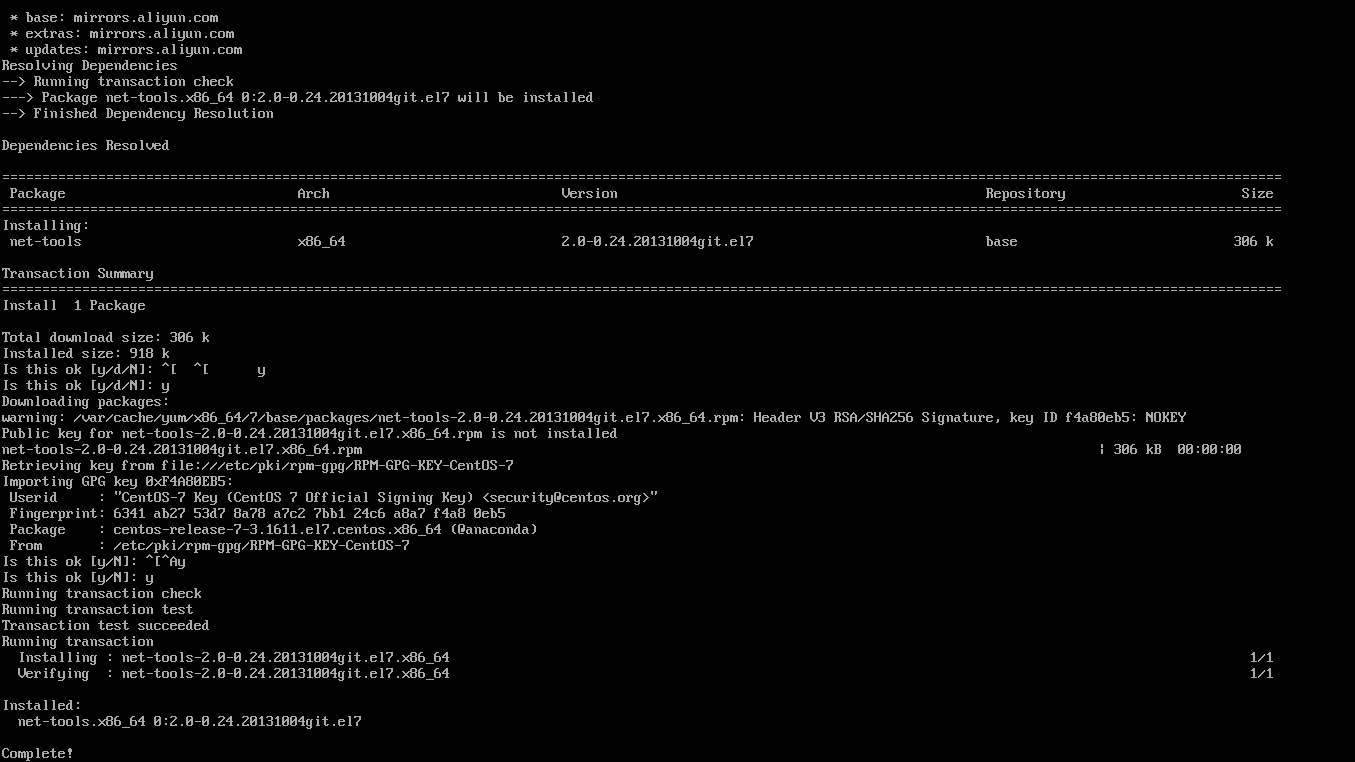Image resolution: width=1355 pixels, height=762 pixels.
Task: Click the 'From : /etc/pki/rpm-gpg' line
Action: (210, 545)
